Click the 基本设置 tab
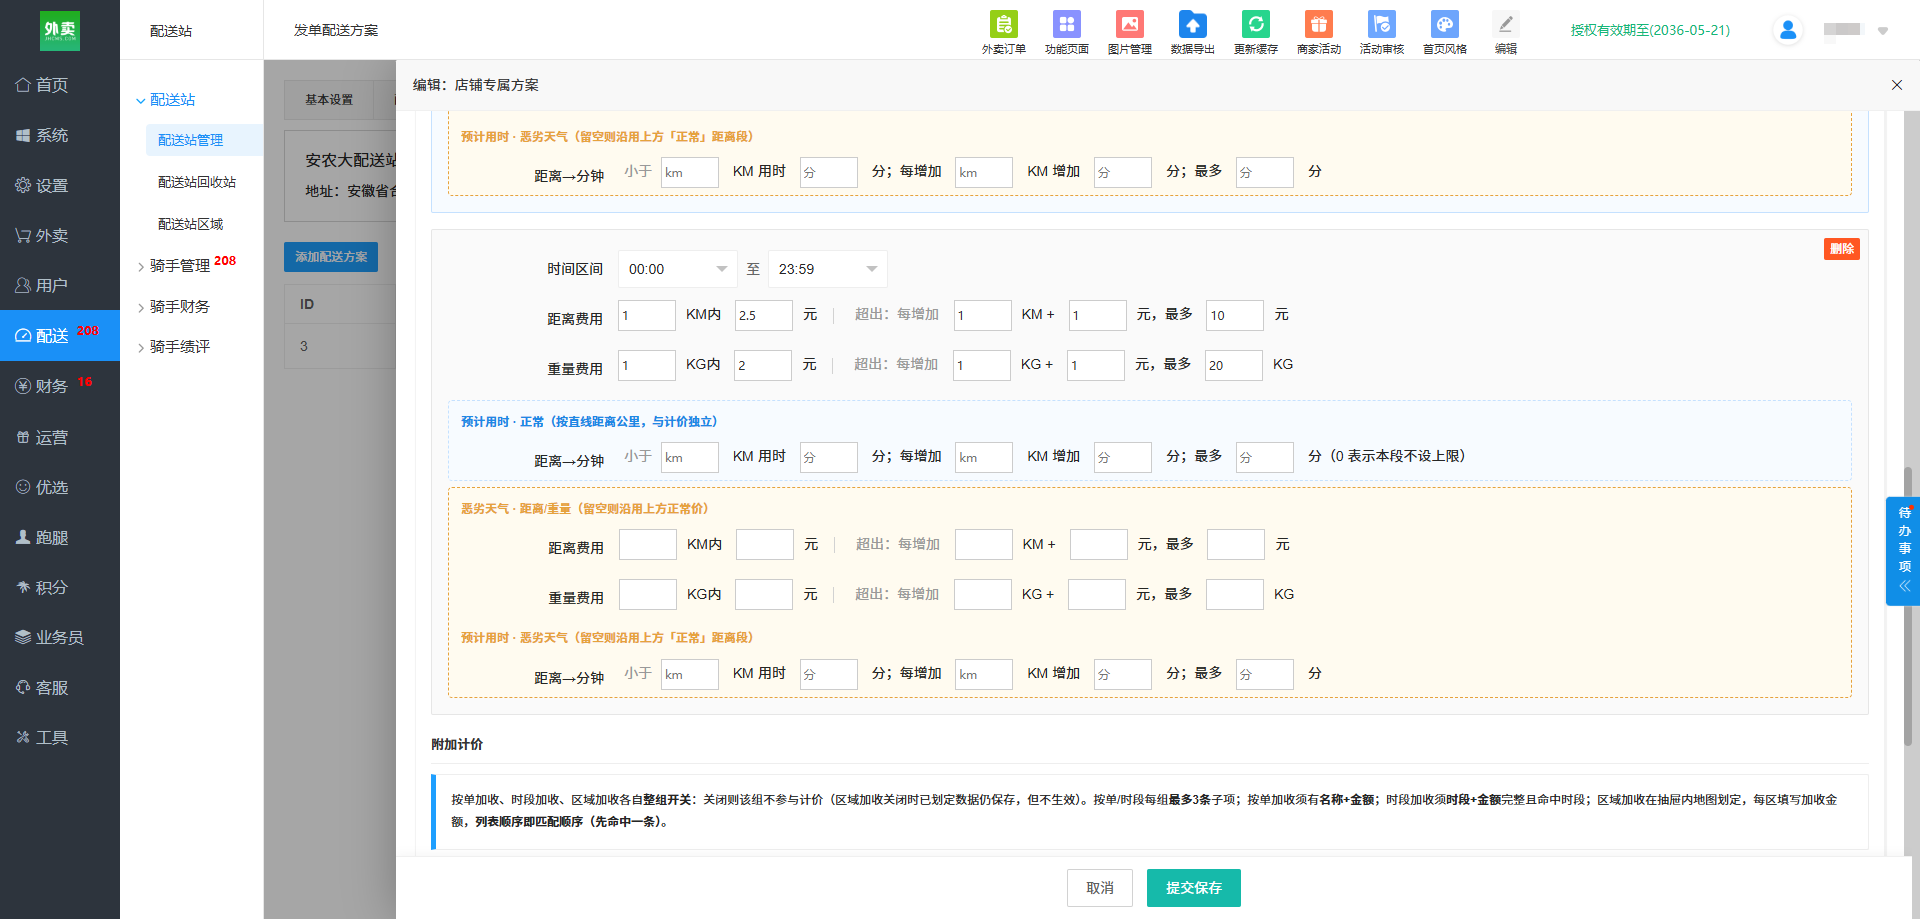 click(329, 100)
